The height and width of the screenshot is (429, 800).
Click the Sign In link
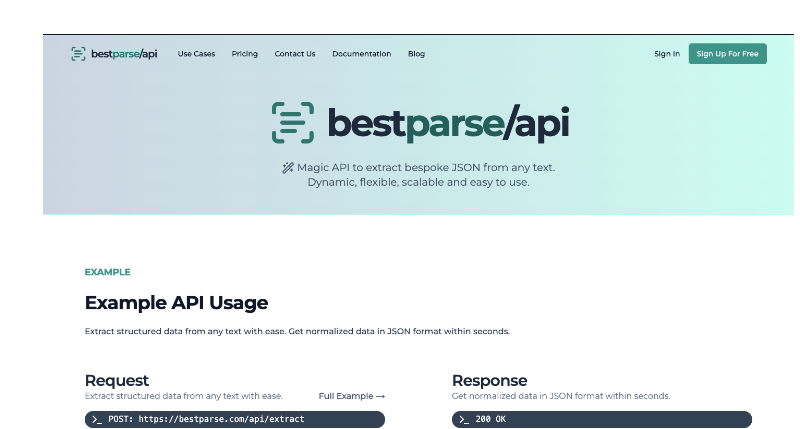[667, 54]
